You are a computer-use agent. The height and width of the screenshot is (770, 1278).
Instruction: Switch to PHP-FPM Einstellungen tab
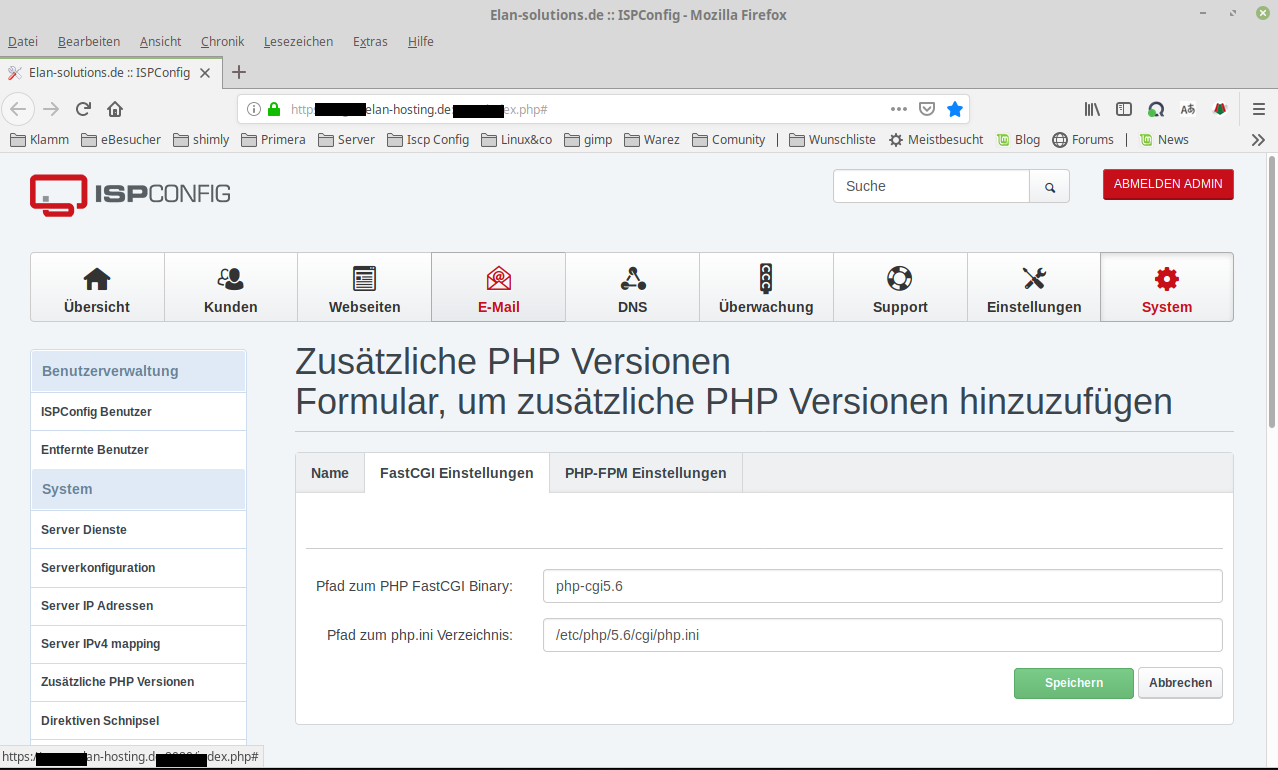pos(646,473)
